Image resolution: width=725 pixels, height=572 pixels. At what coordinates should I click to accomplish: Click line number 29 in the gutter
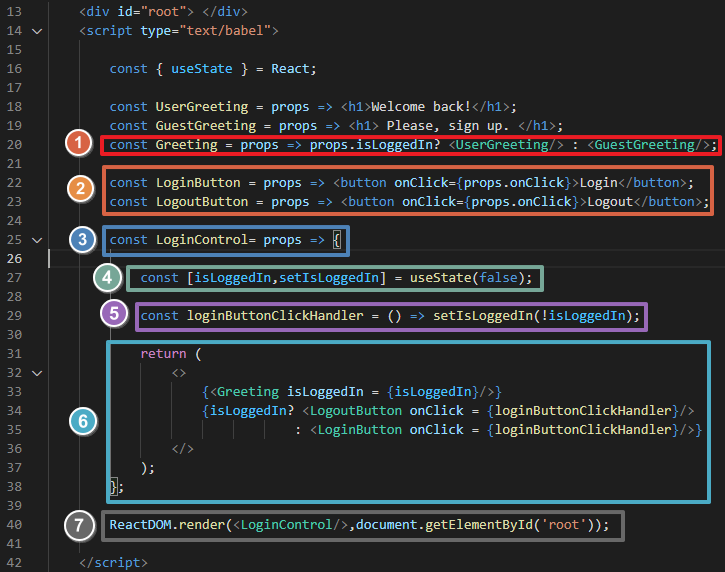click(x=14, y=316)
